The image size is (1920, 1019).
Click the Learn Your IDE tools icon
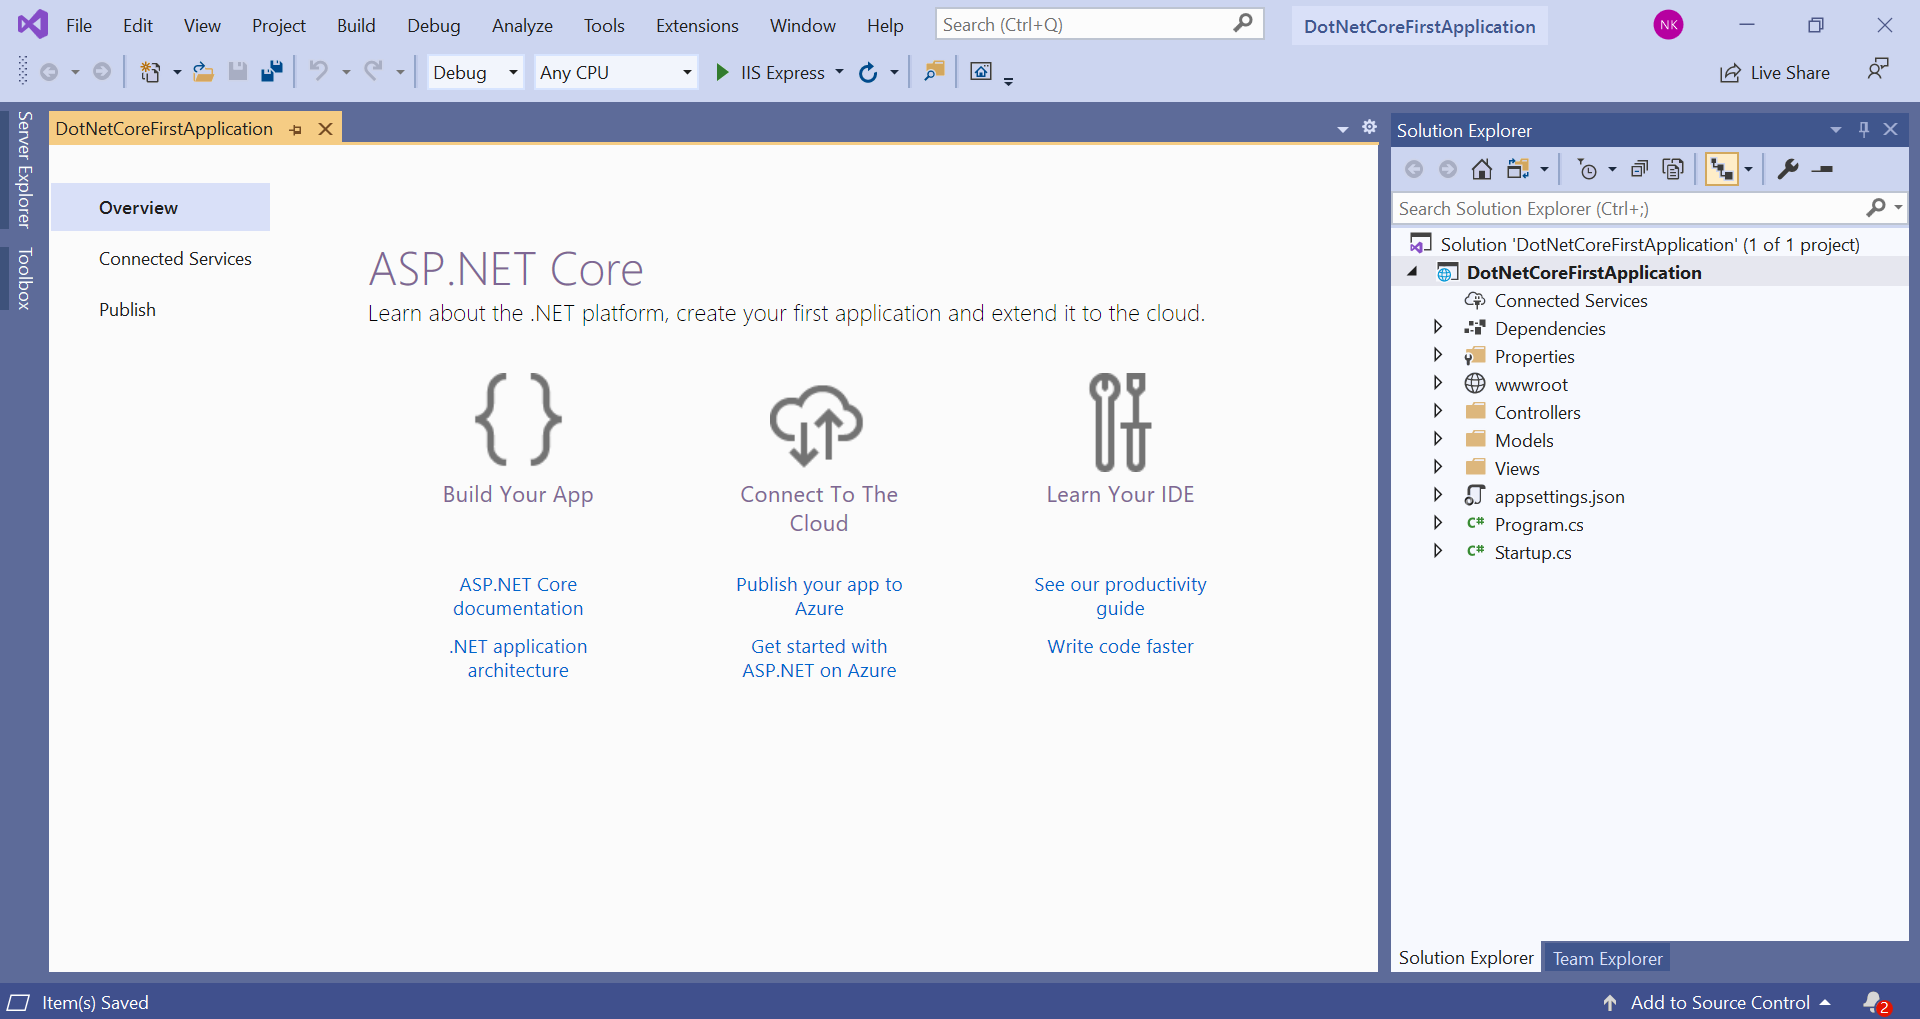1120,422
